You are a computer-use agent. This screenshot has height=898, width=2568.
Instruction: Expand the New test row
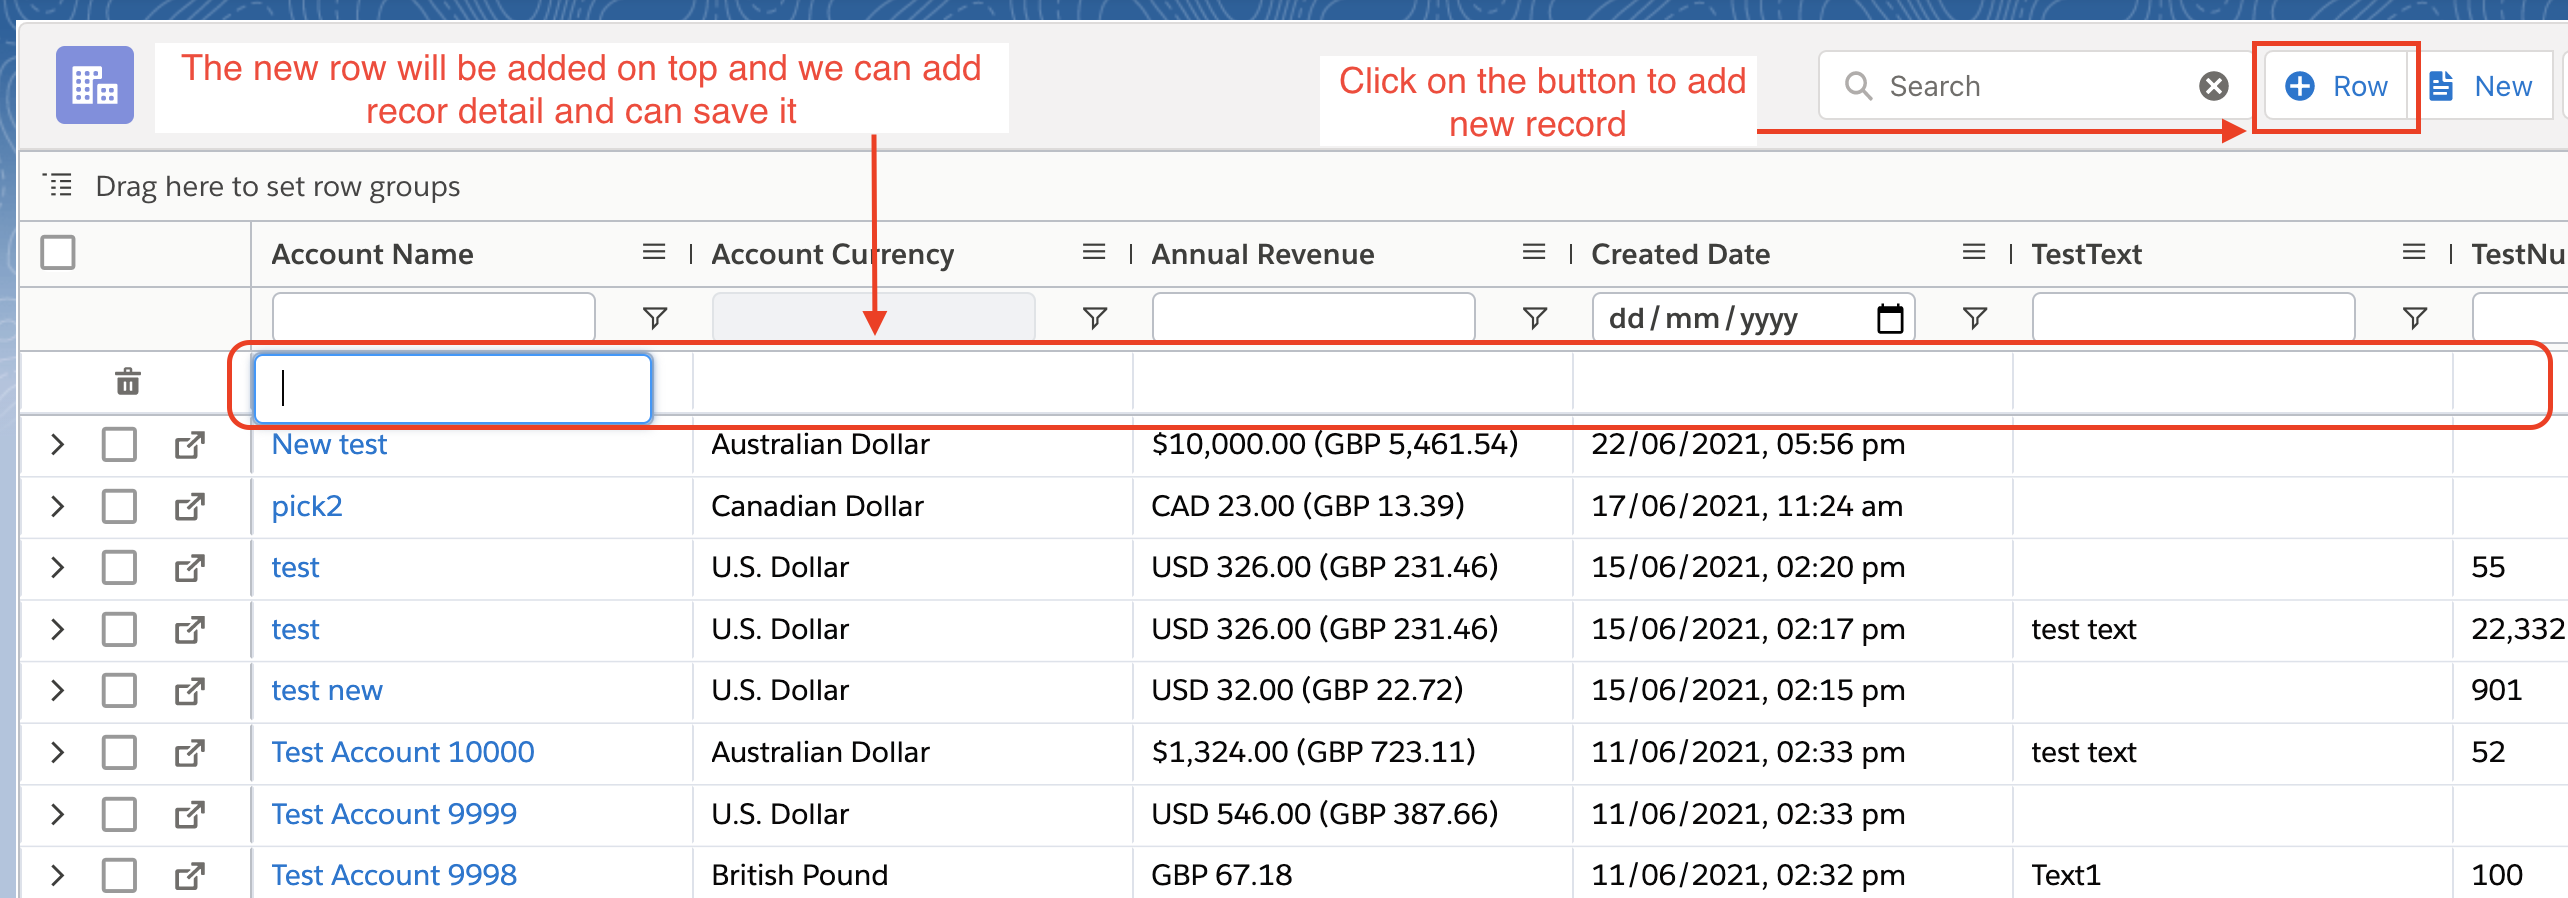click(57, 444)
